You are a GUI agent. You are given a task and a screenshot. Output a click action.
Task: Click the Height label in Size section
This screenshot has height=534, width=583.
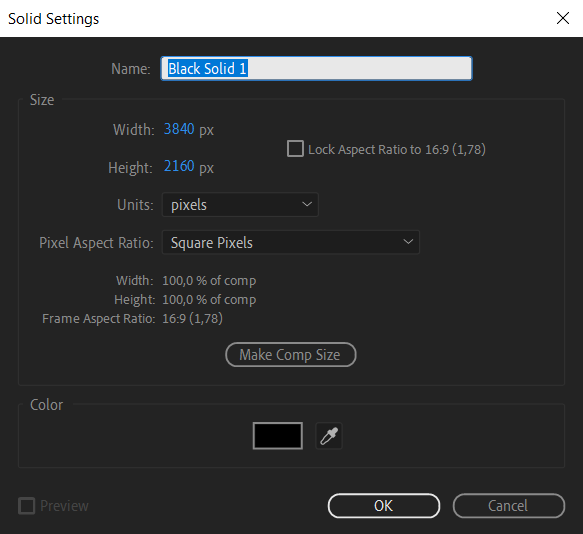click(131, 168)
